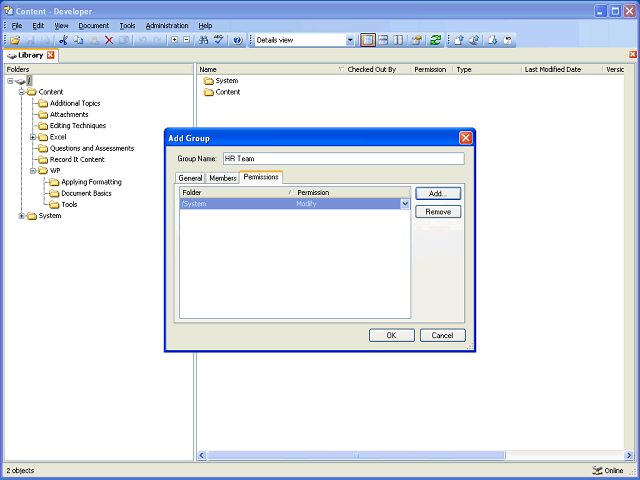The height and width of the screenshot is (480, 640).
Task: Click the Check Out down-arrow icon
Action: tap(493, 40)
